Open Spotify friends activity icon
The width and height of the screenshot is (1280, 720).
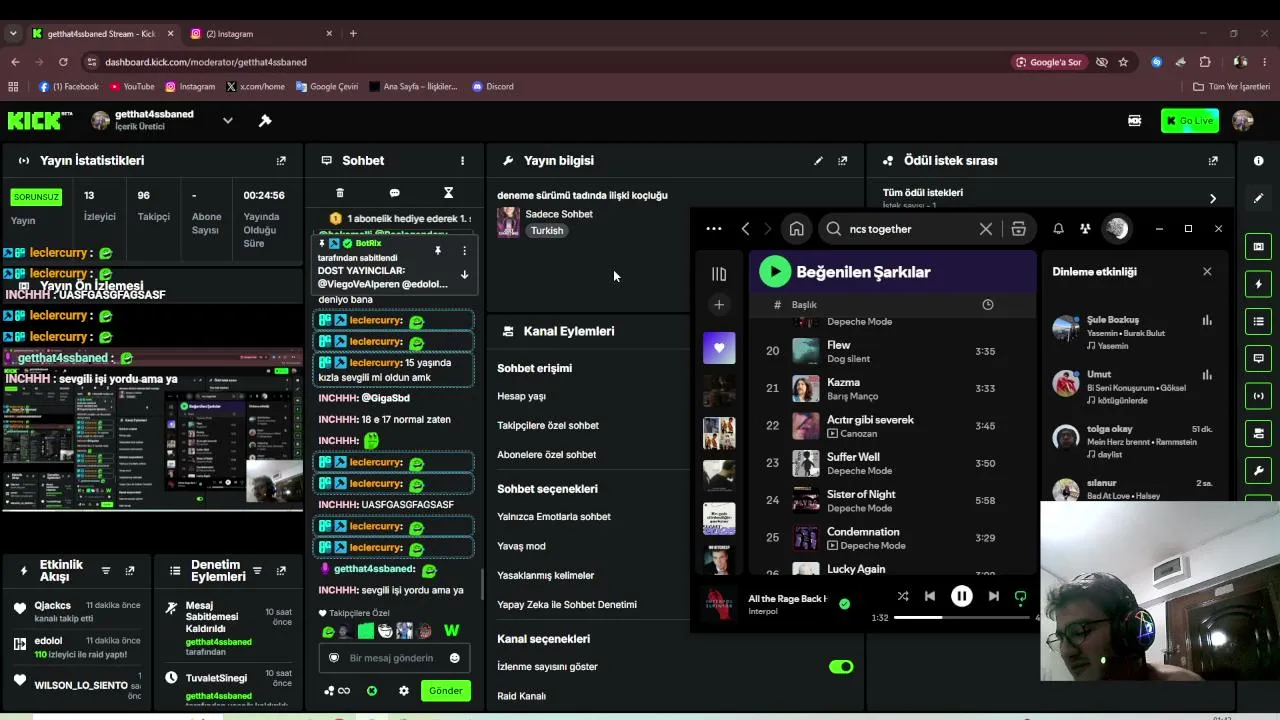(1085, 229)
